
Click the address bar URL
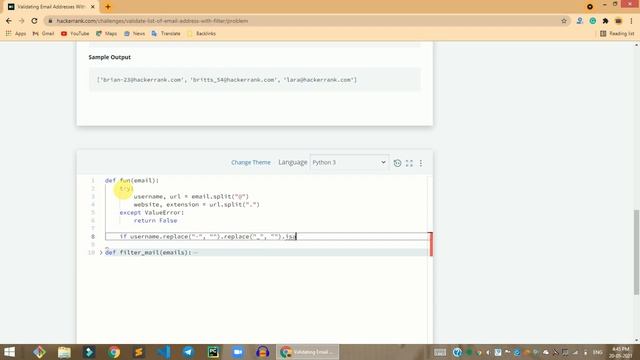click(152, 21)
